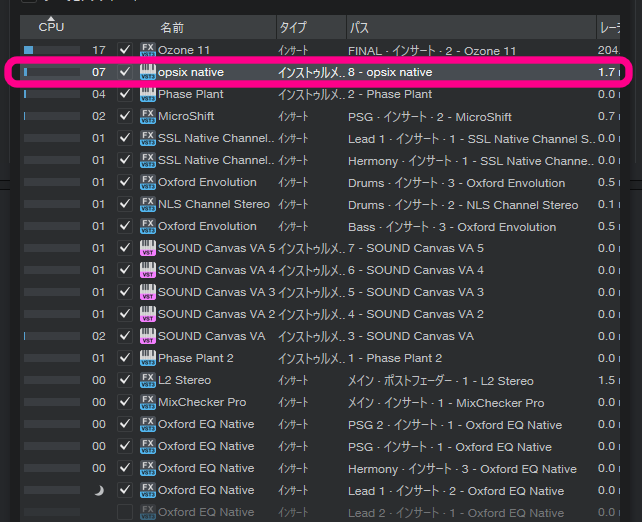Click the MixChecker Pro FX plugin icon
The image size is (642, 522).
click(x=147, y=402)
